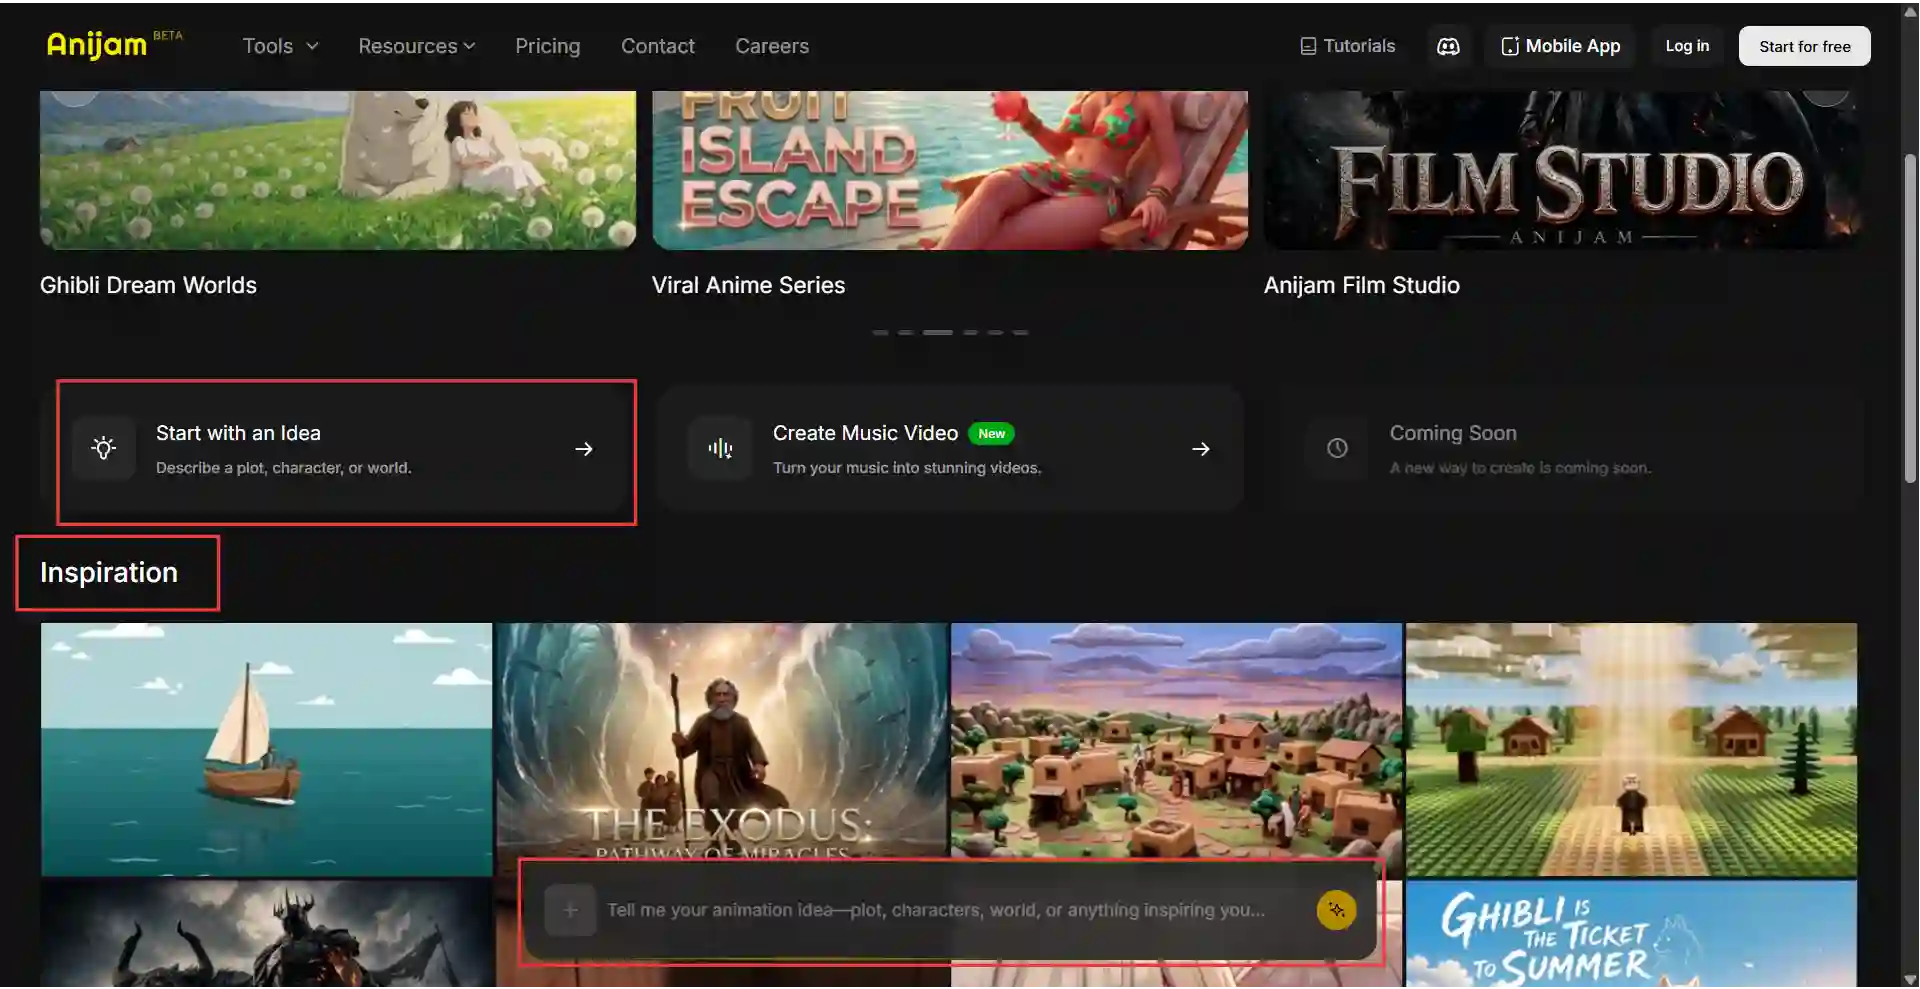Viewport: 1920px width, 989px height.
Task: Click Start for free button
Action: click(1804, 46)
